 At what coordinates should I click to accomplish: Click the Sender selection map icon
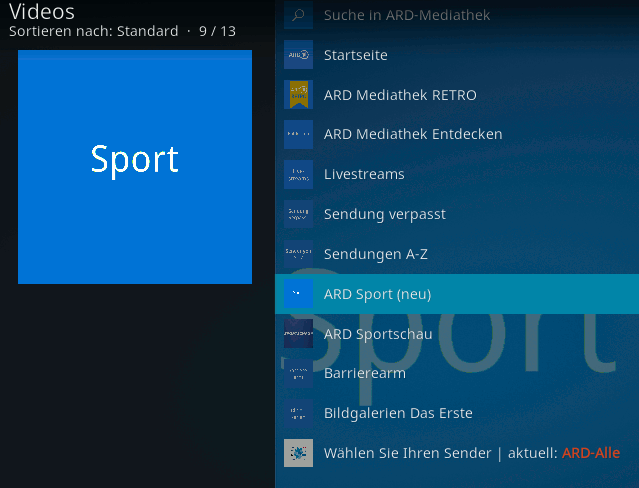[298, 453]
